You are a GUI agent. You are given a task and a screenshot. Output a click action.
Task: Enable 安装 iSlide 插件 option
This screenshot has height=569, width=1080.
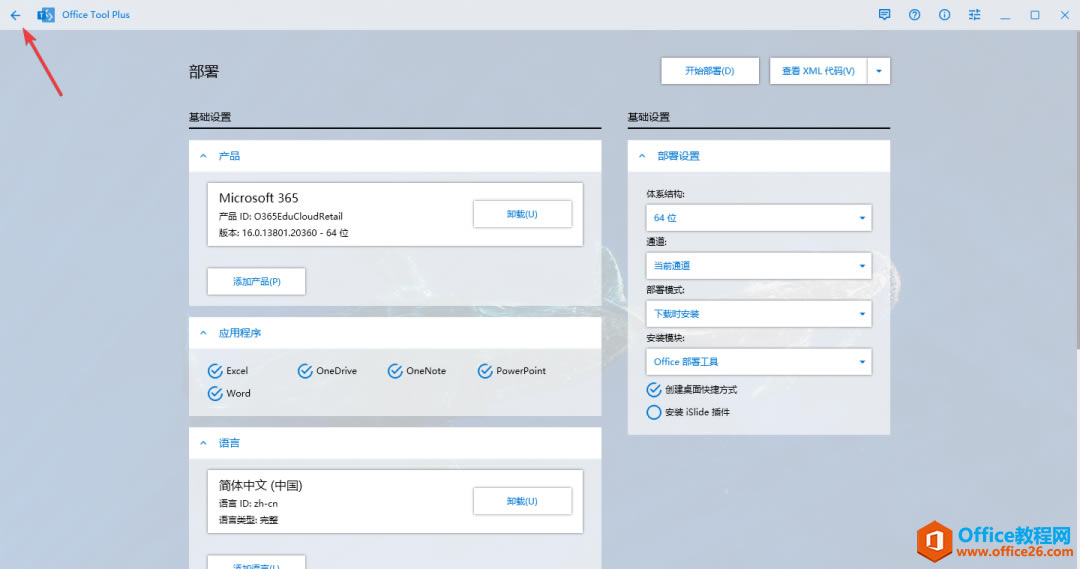tap(654, 413)
